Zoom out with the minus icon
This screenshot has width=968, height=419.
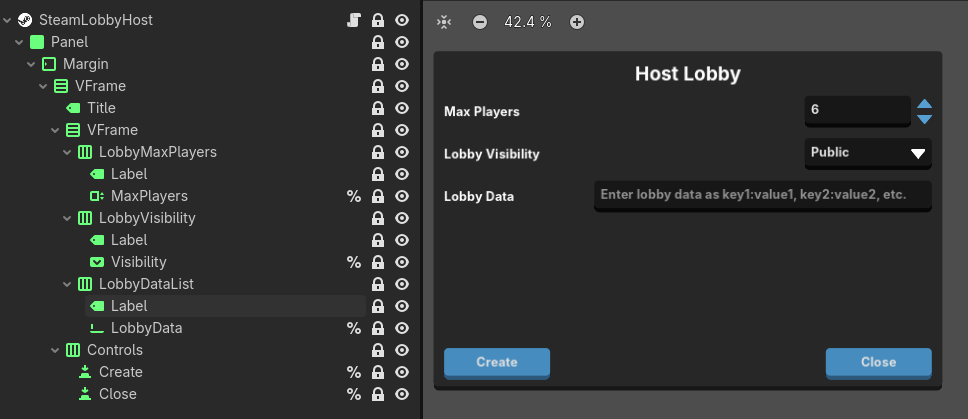(x=480, y=22)
